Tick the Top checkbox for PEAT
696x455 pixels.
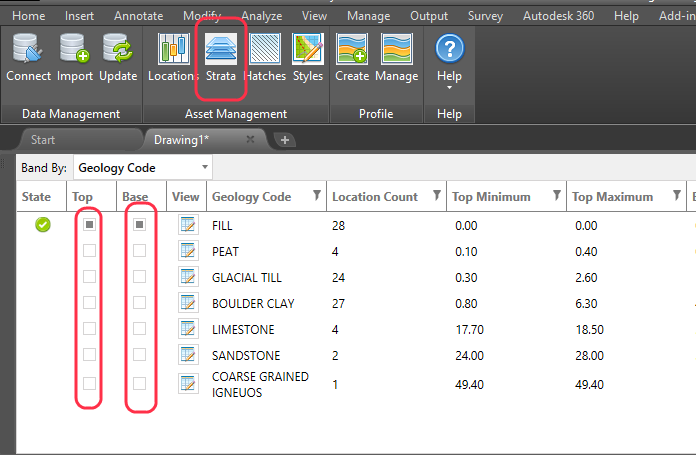coord(90,251)
